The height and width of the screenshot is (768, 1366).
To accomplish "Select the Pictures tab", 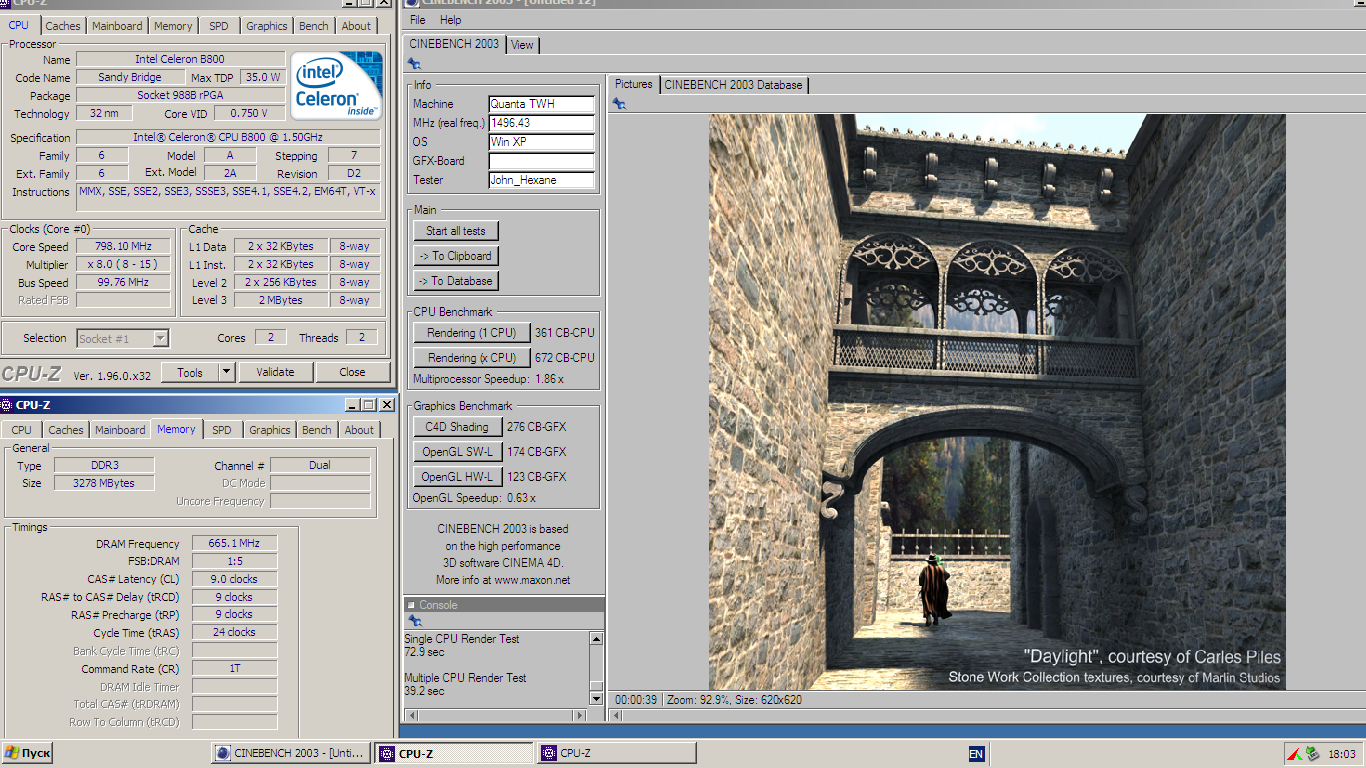I will (633, 84).
